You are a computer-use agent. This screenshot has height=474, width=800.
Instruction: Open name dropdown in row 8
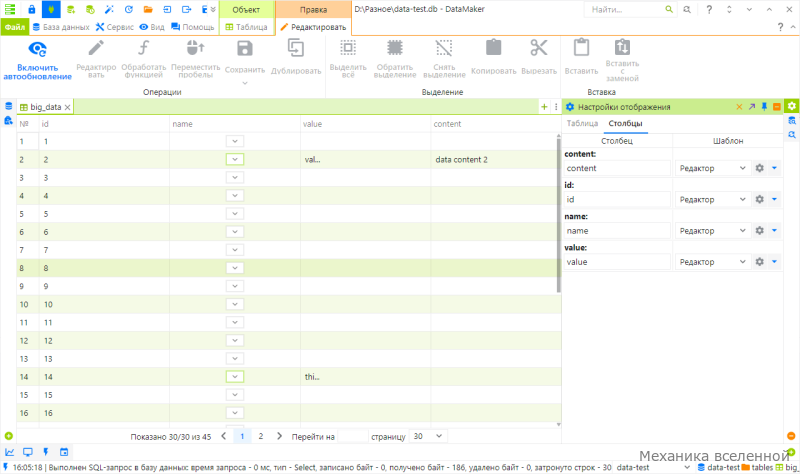[235, 268]
